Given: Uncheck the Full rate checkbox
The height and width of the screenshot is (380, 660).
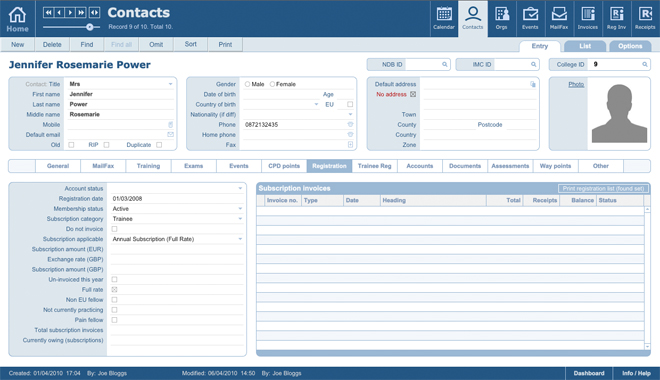Looking at the screenshot, I should pos(114,290).
